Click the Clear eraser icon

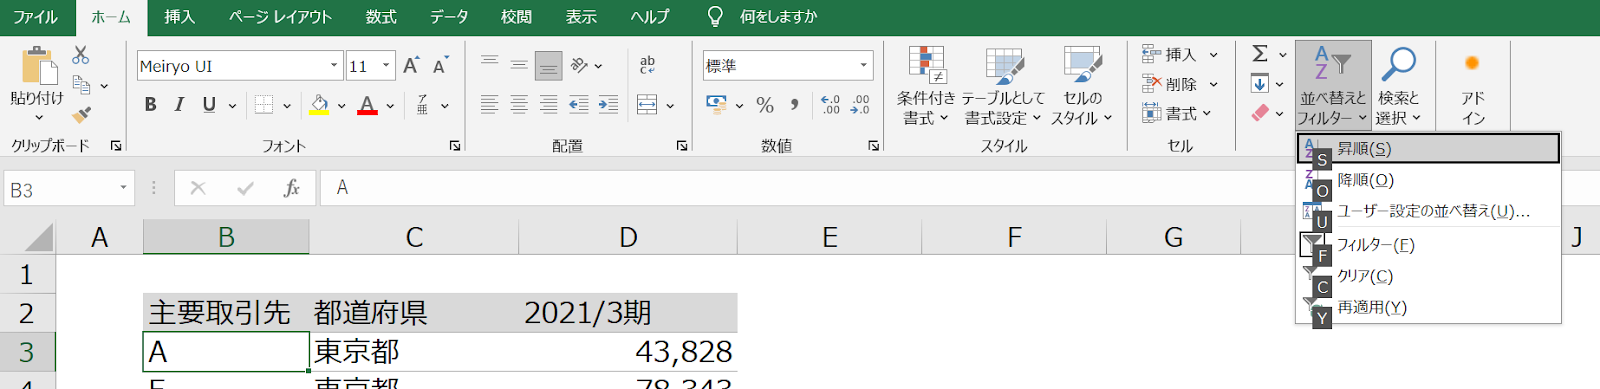tap(1260, 114)
